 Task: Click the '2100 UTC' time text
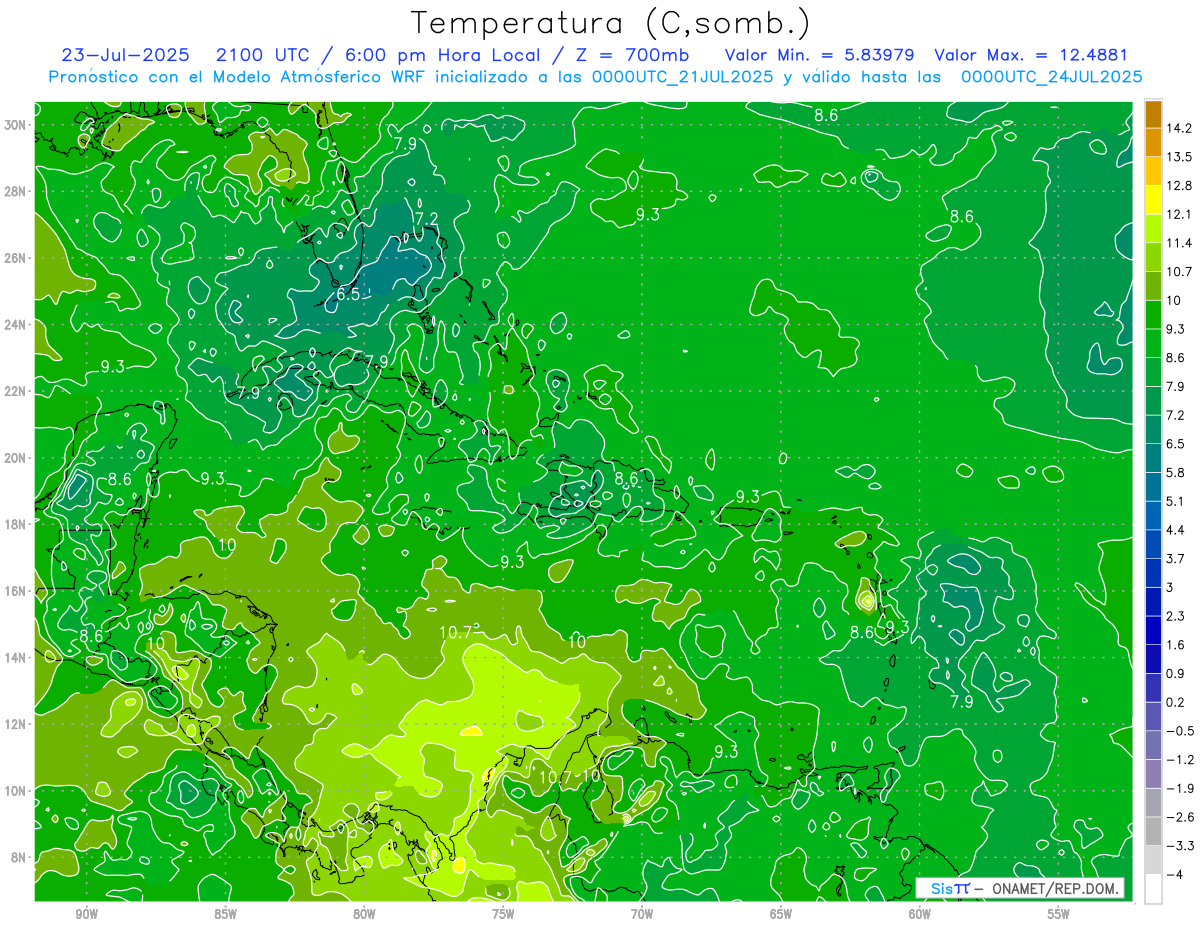(264, 54)
